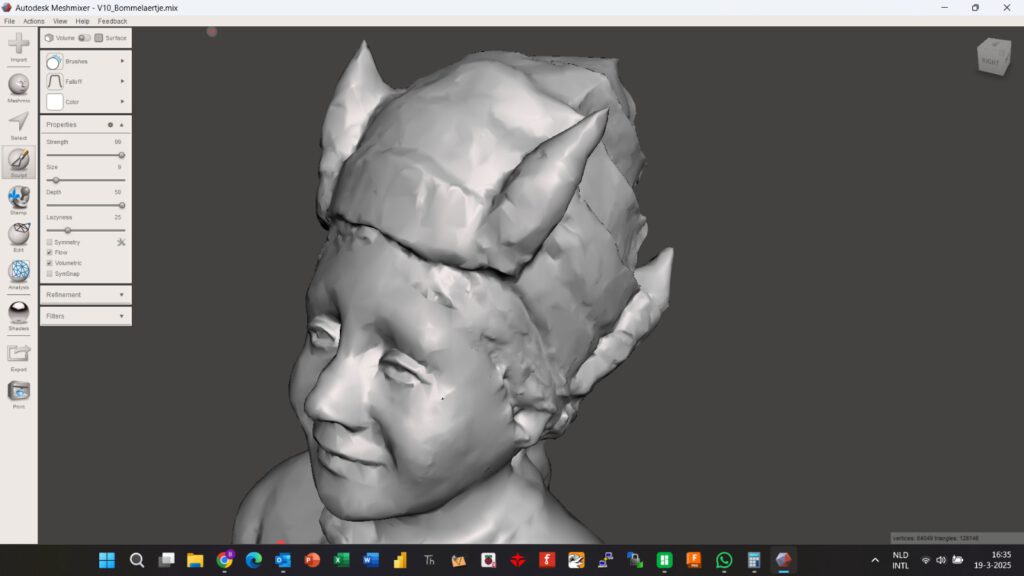The image size is (1024, 576).
Task: Open the Edit tool panel
Action: [x=18, y=235]
